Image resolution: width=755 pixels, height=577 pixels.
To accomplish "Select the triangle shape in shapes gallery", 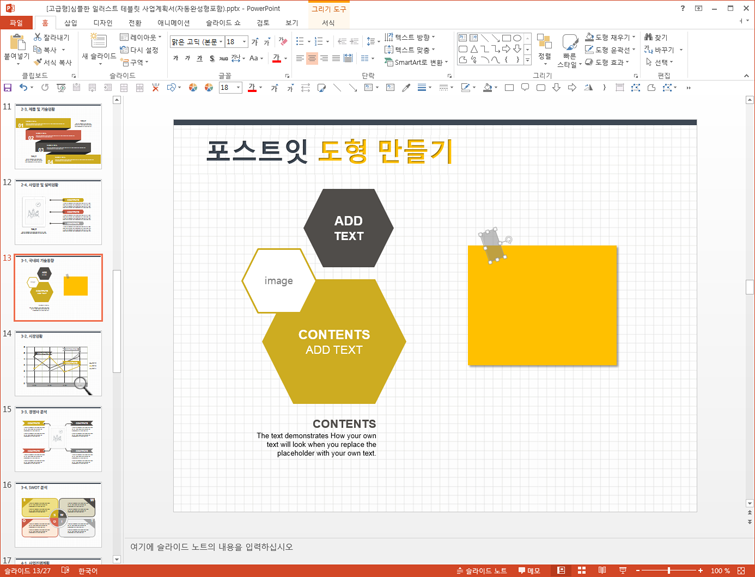I will (474, 49).
